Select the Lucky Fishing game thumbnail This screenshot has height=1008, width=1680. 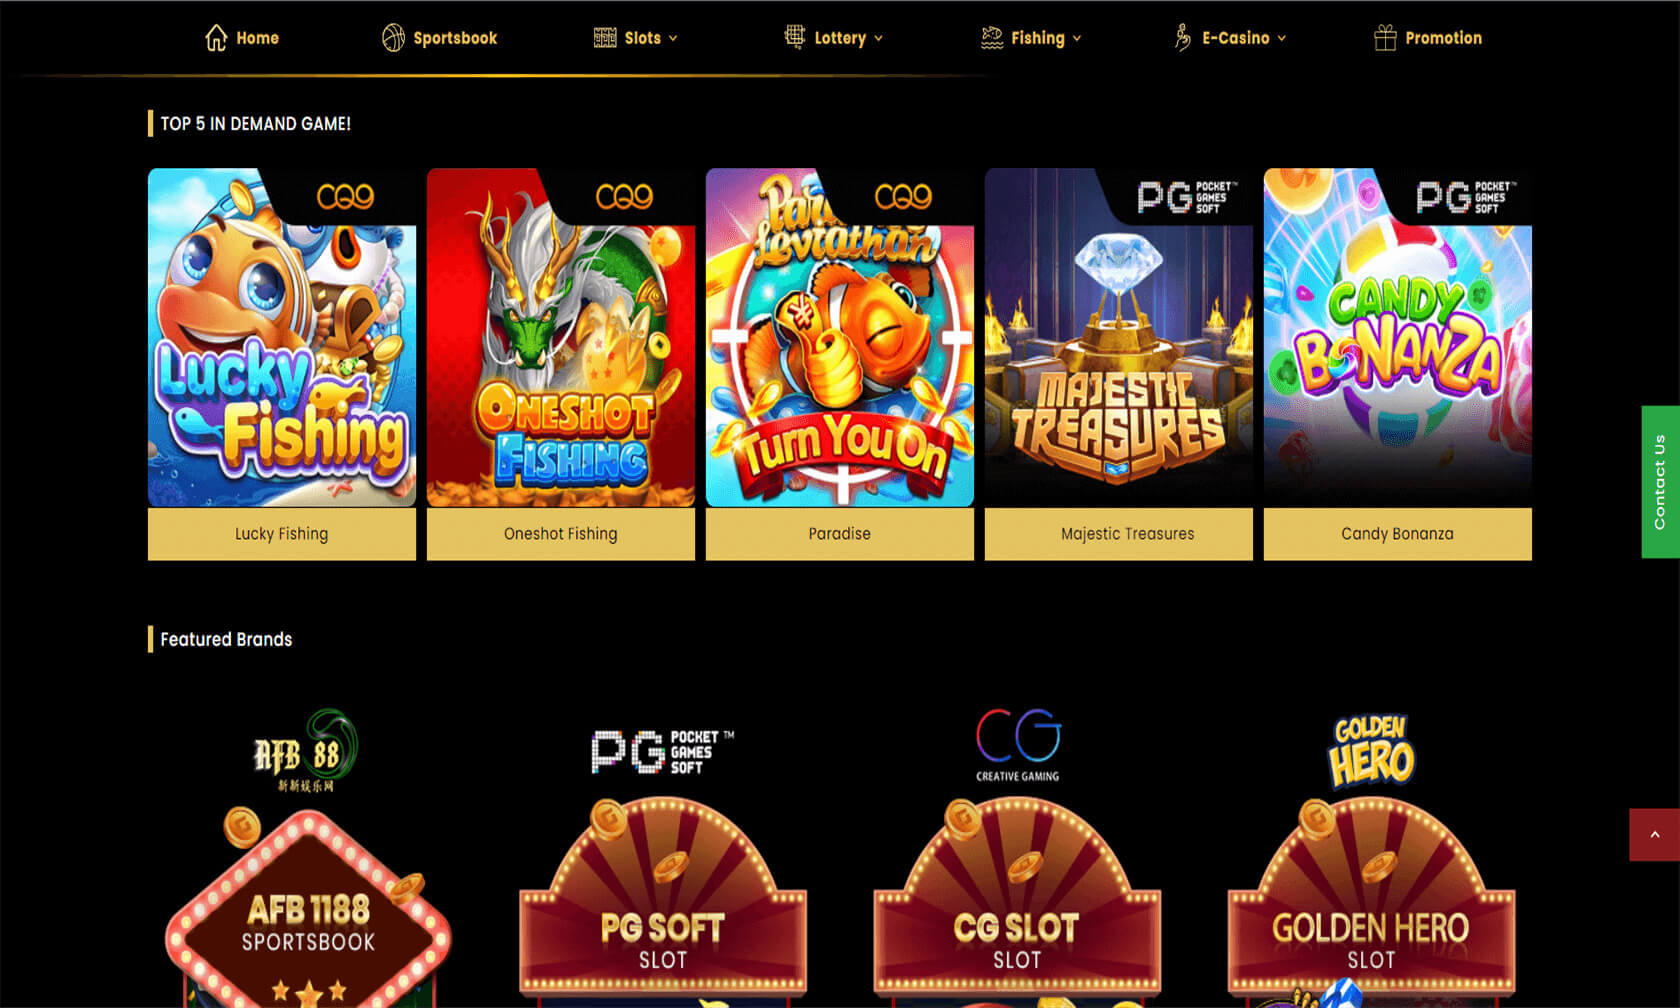click(282, 337)
